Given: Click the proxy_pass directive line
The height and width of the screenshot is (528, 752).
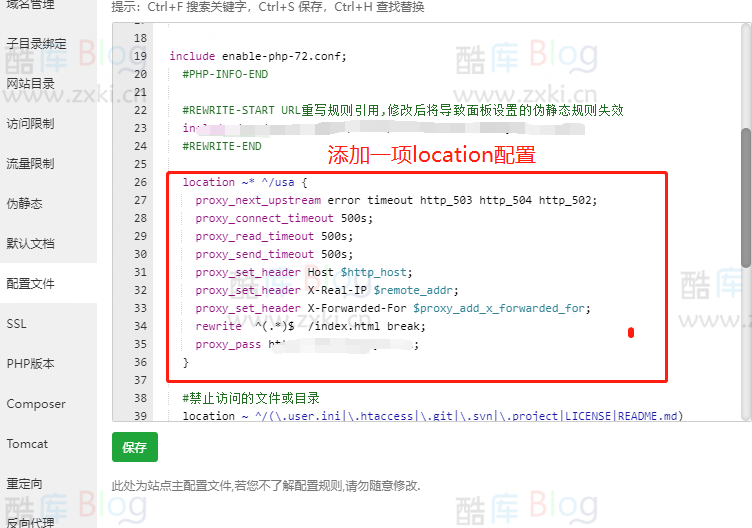Looking at the screenshot, I should [307, 344].
